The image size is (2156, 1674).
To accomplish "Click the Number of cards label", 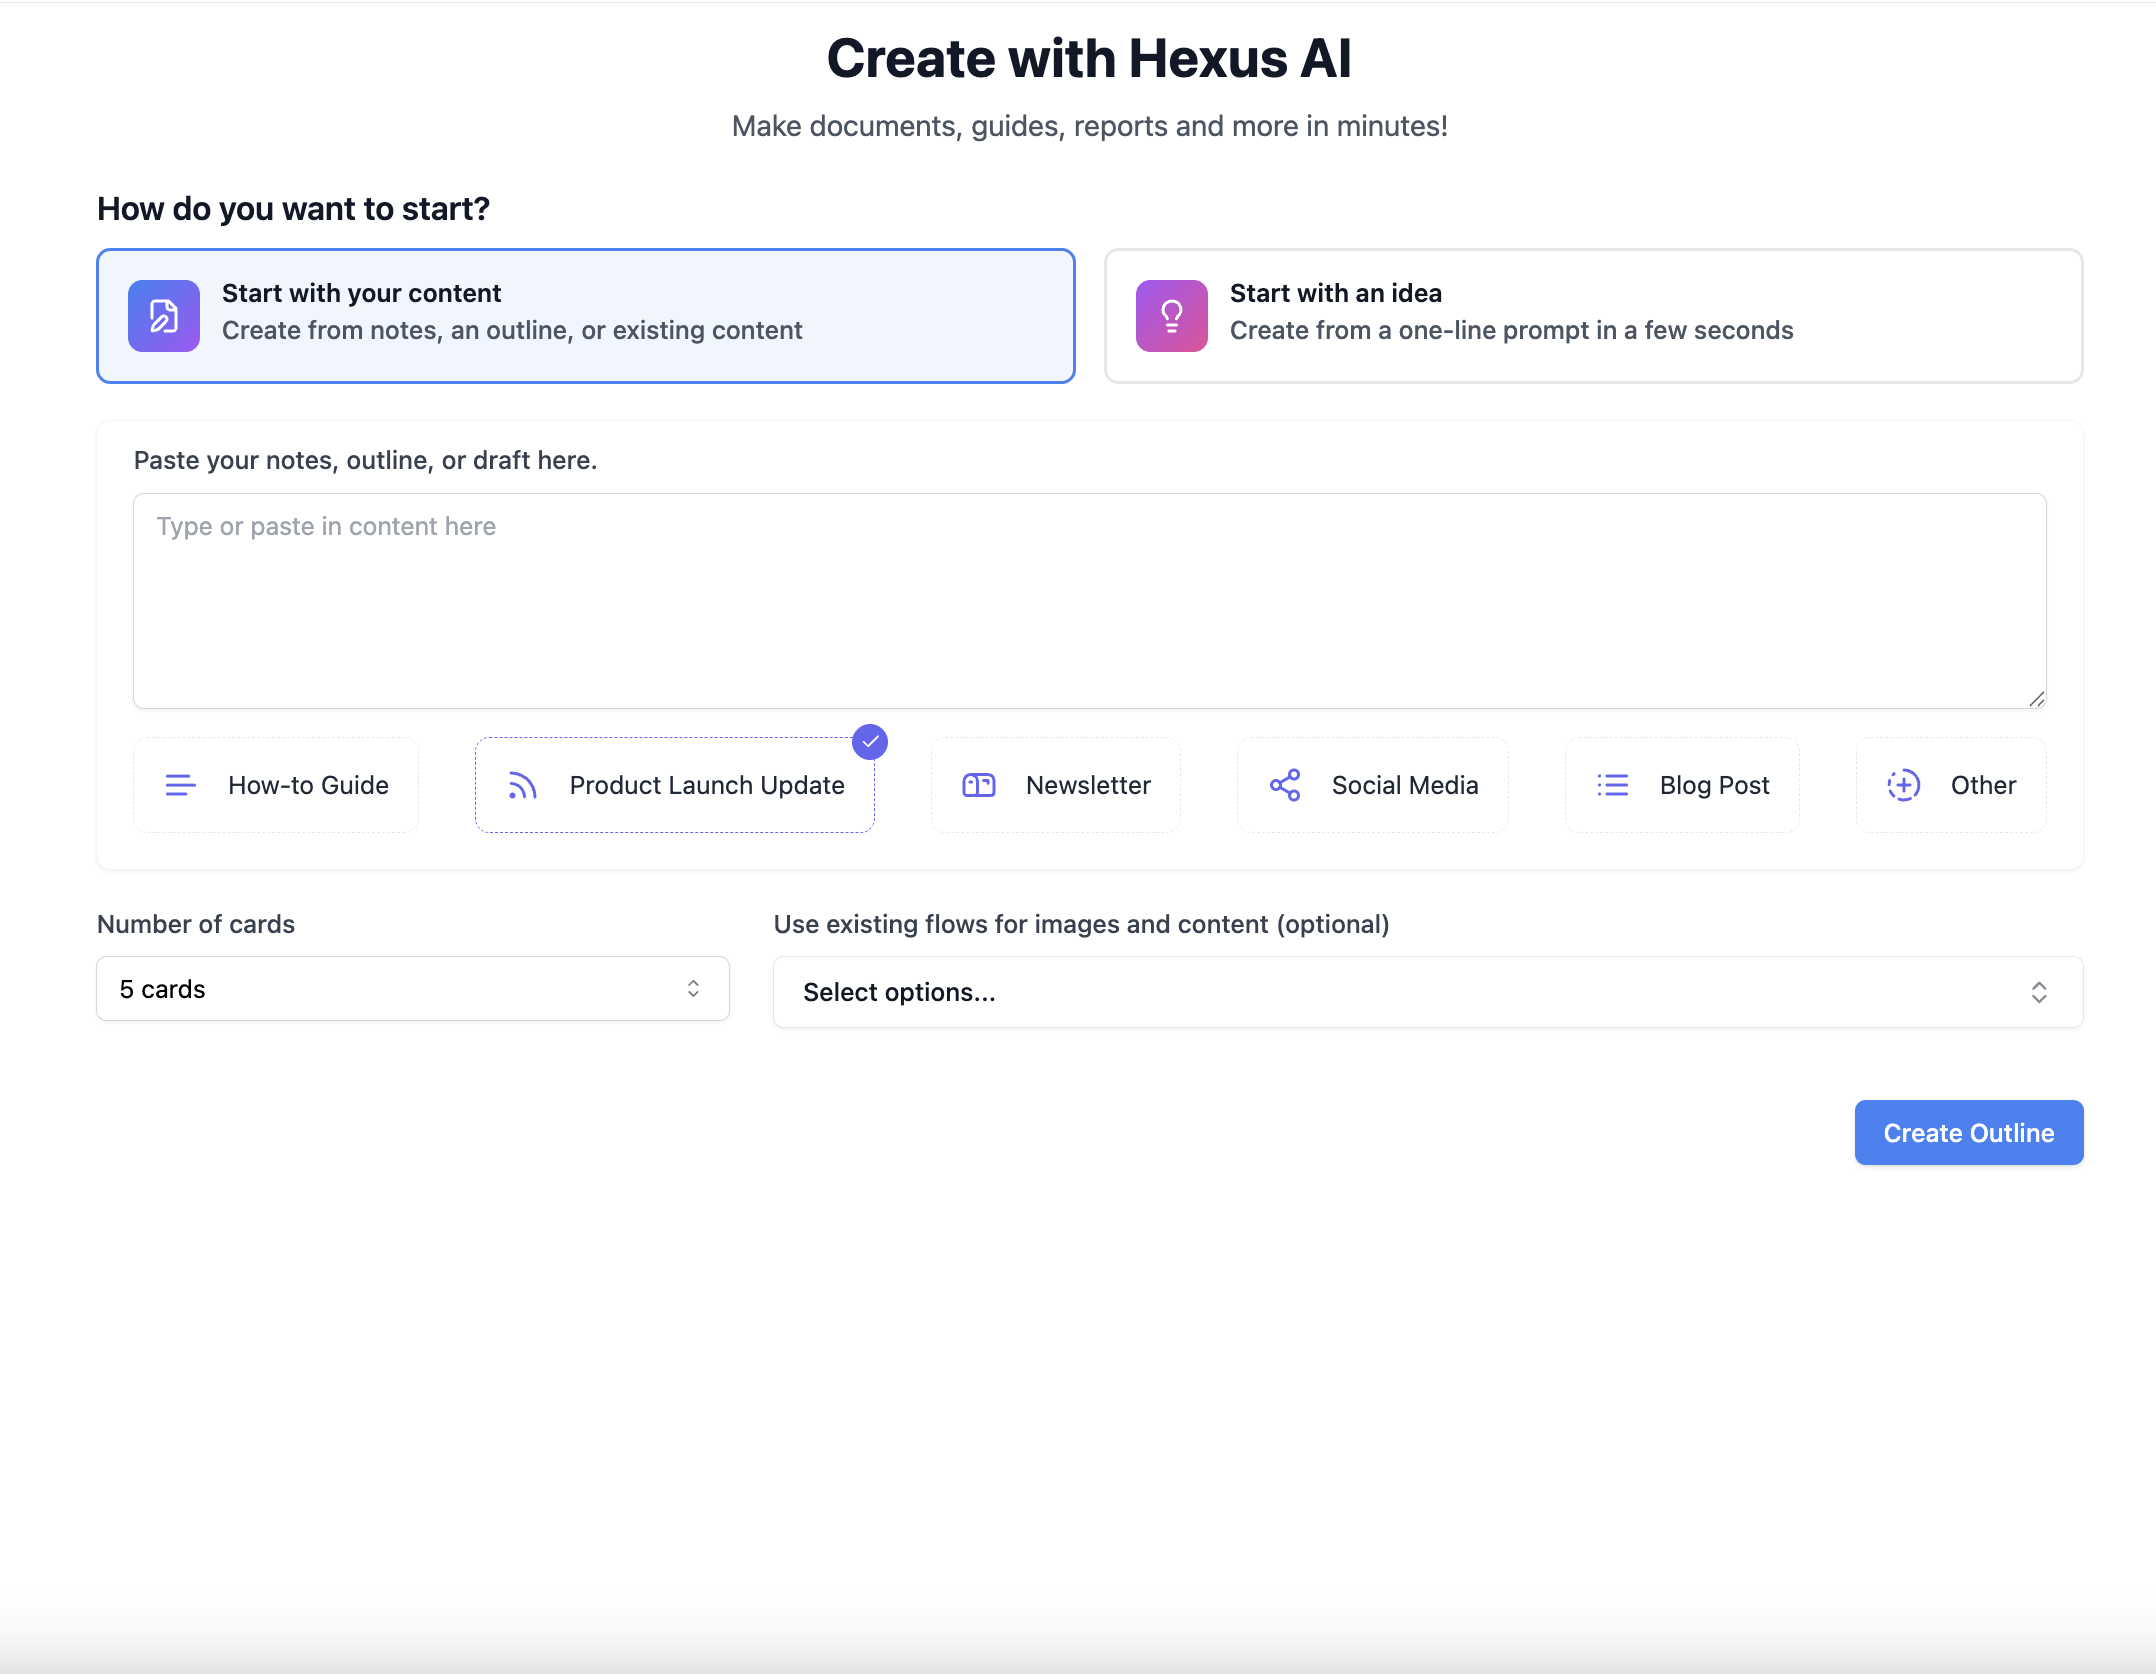I will (x=196, y=924).
